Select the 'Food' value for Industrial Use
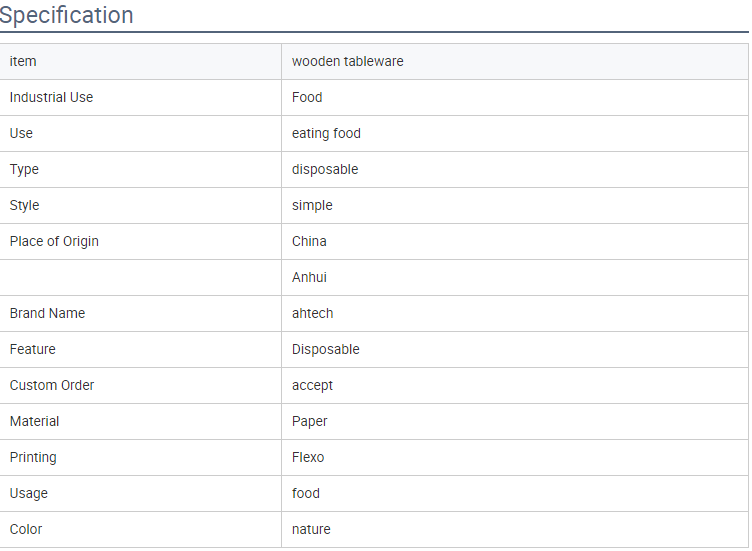 pyautogui.click(x=307, y=97)
